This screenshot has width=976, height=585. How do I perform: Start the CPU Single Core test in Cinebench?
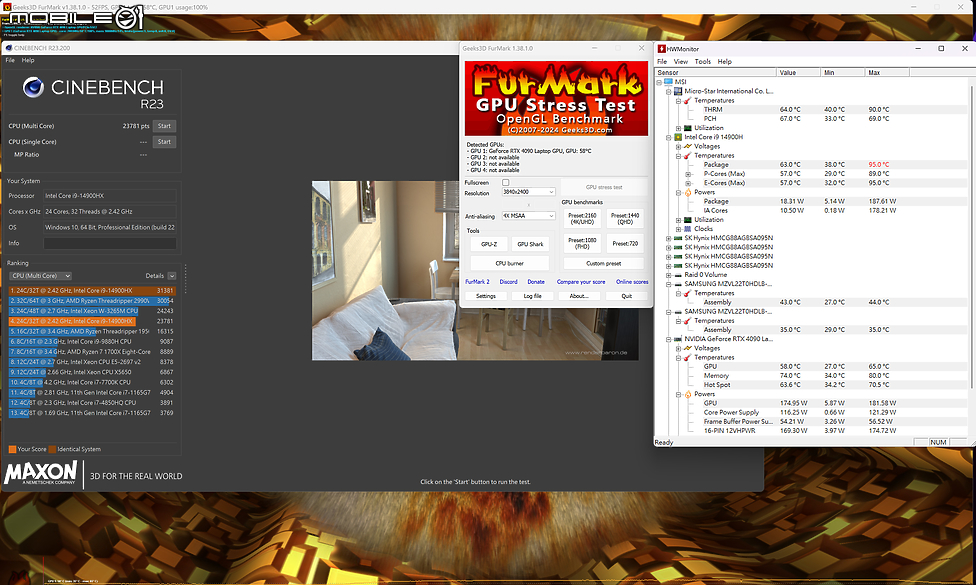coord(164,142)
